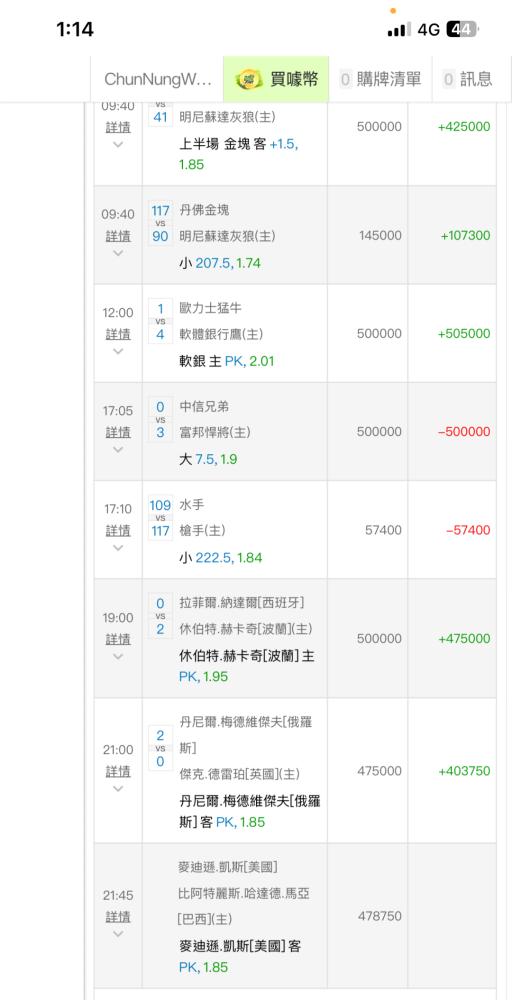Open 詳情 for the 17:05 中信兄弟 bet
This screenshot has width=512, height=1000.
pyautogui.click(x=118, y=432)
